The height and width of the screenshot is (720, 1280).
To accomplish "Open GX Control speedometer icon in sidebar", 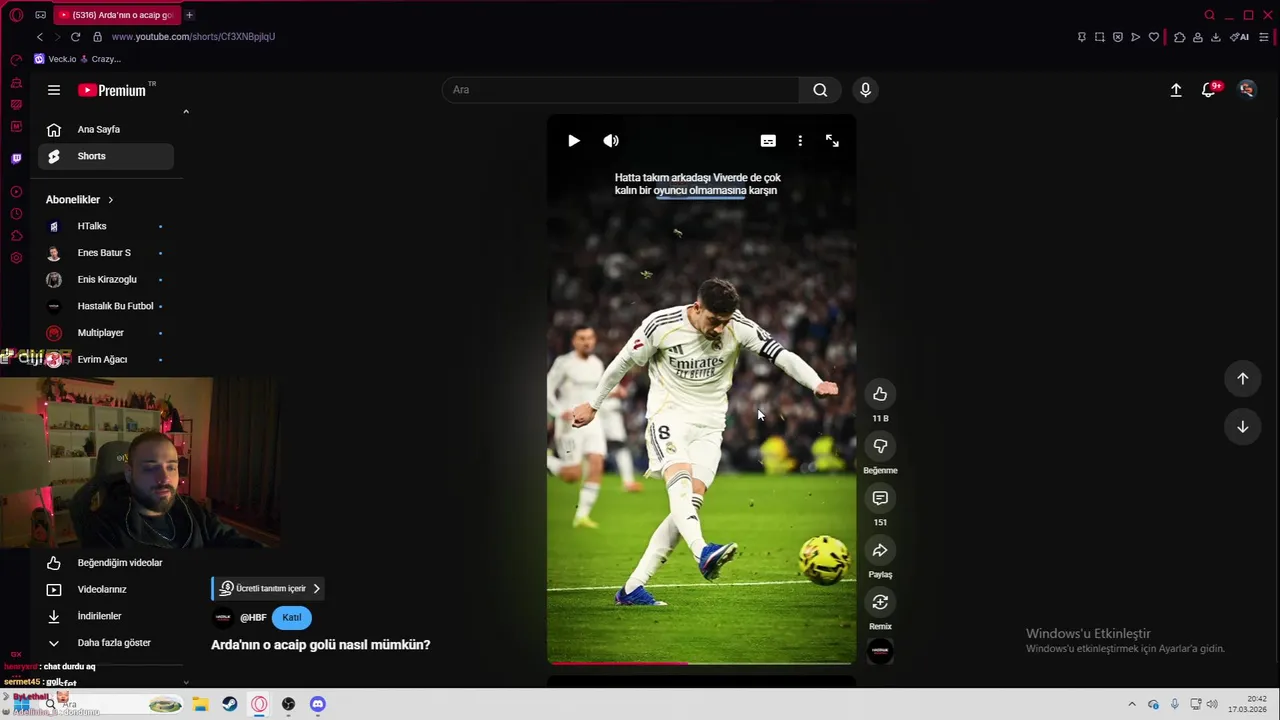I will coord(16,60).
